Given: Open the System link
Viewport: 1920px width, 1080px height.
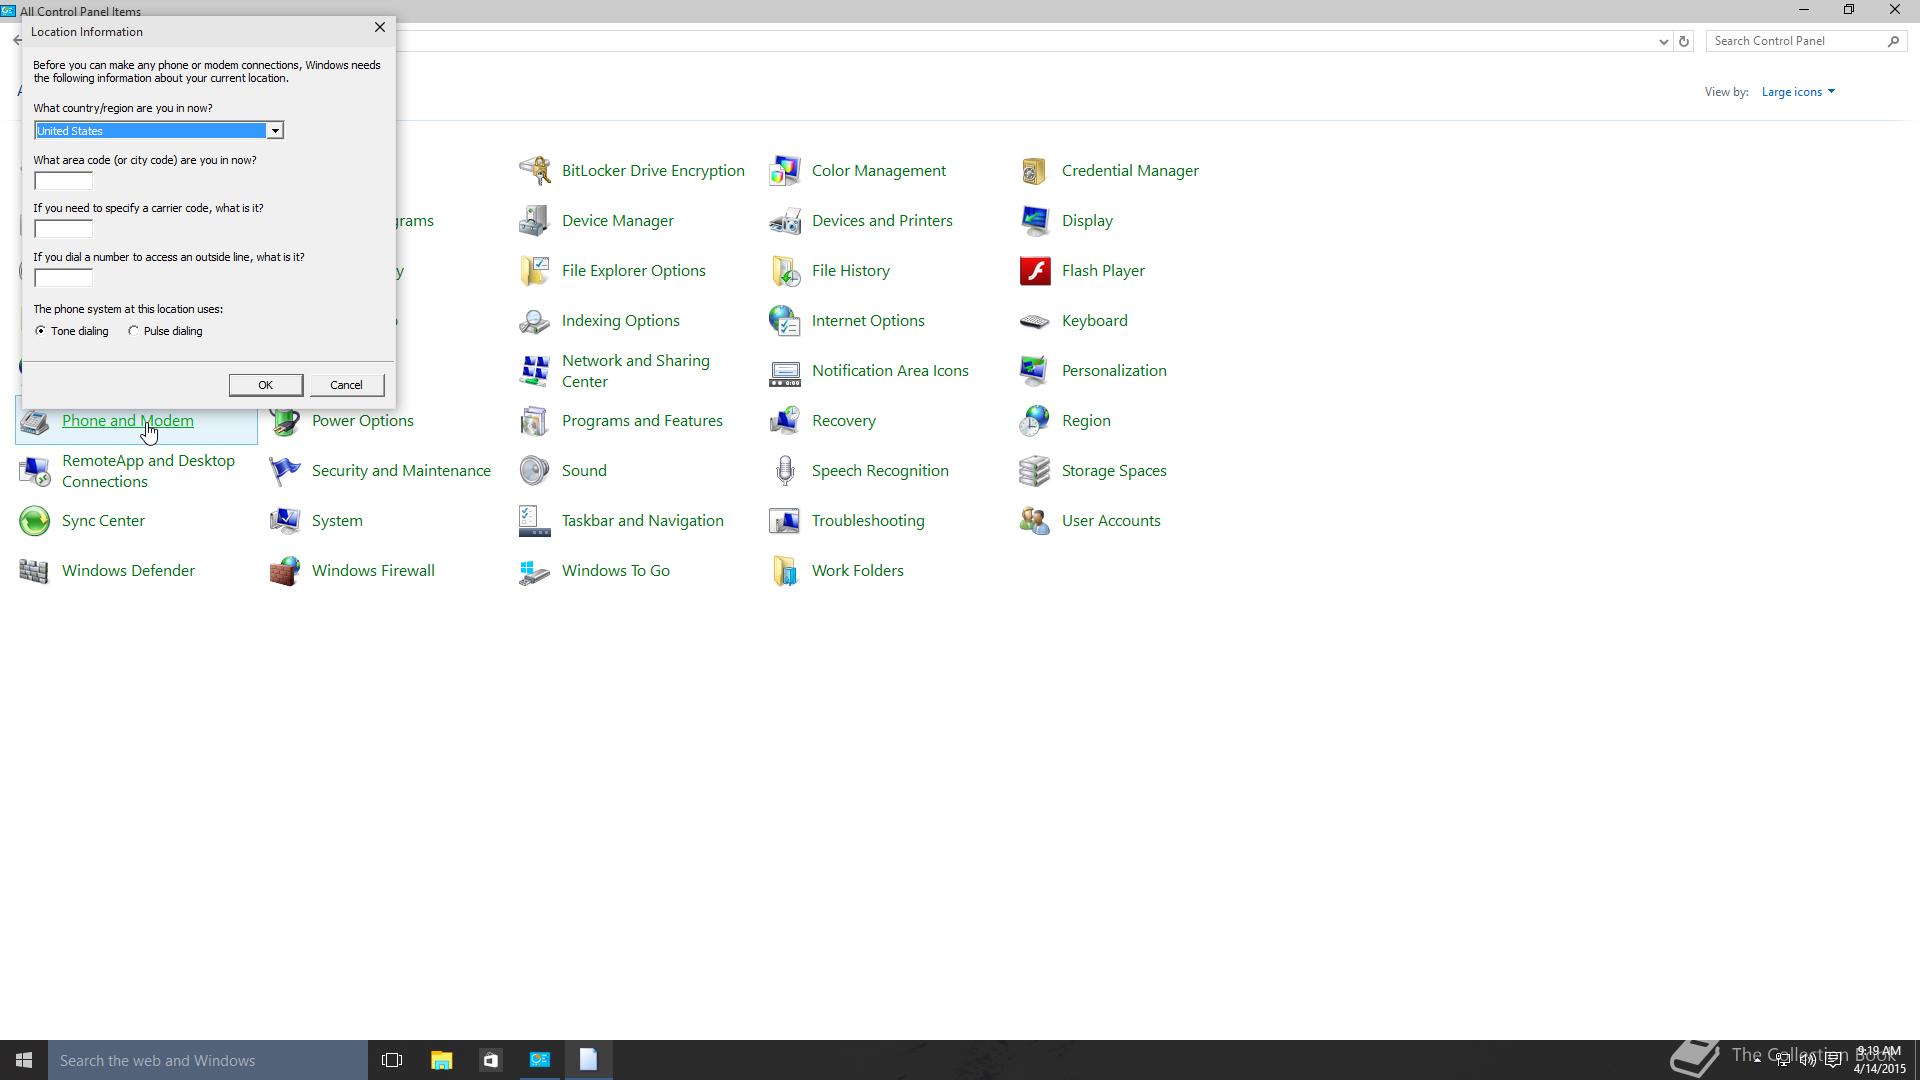Looking at the screenshot, I should 337,521.
